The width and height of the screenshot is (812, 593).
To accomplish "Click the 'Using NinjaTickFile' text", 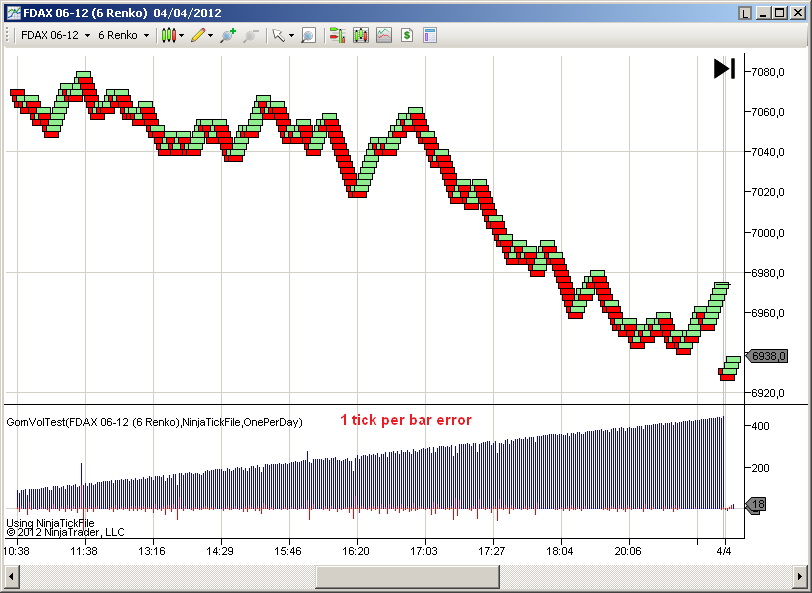I will pyautogui.click(x=50, y=523).
